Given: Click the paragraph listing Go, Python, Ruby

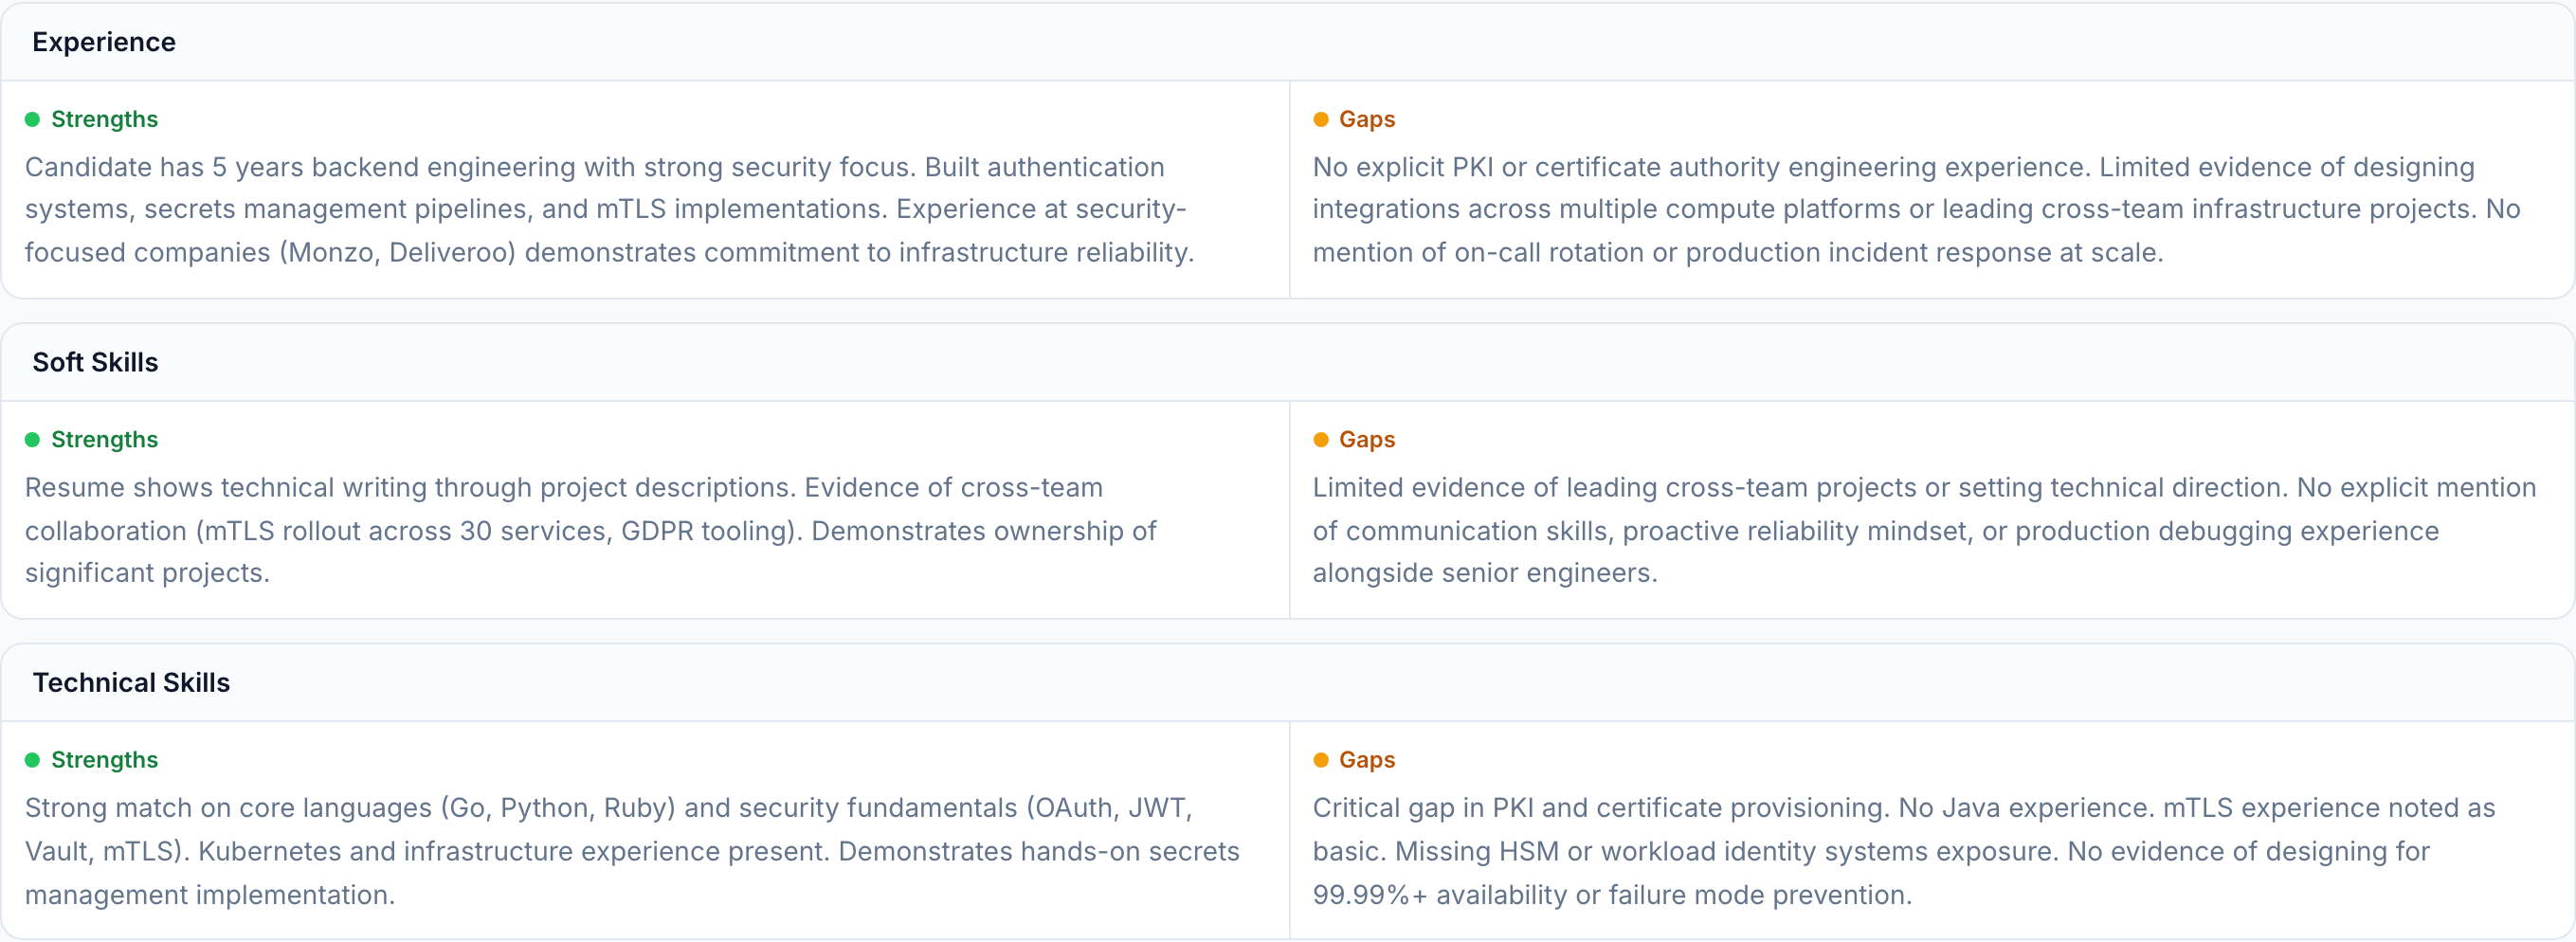Looking at the screenshot, I should (x=630, y=851).
